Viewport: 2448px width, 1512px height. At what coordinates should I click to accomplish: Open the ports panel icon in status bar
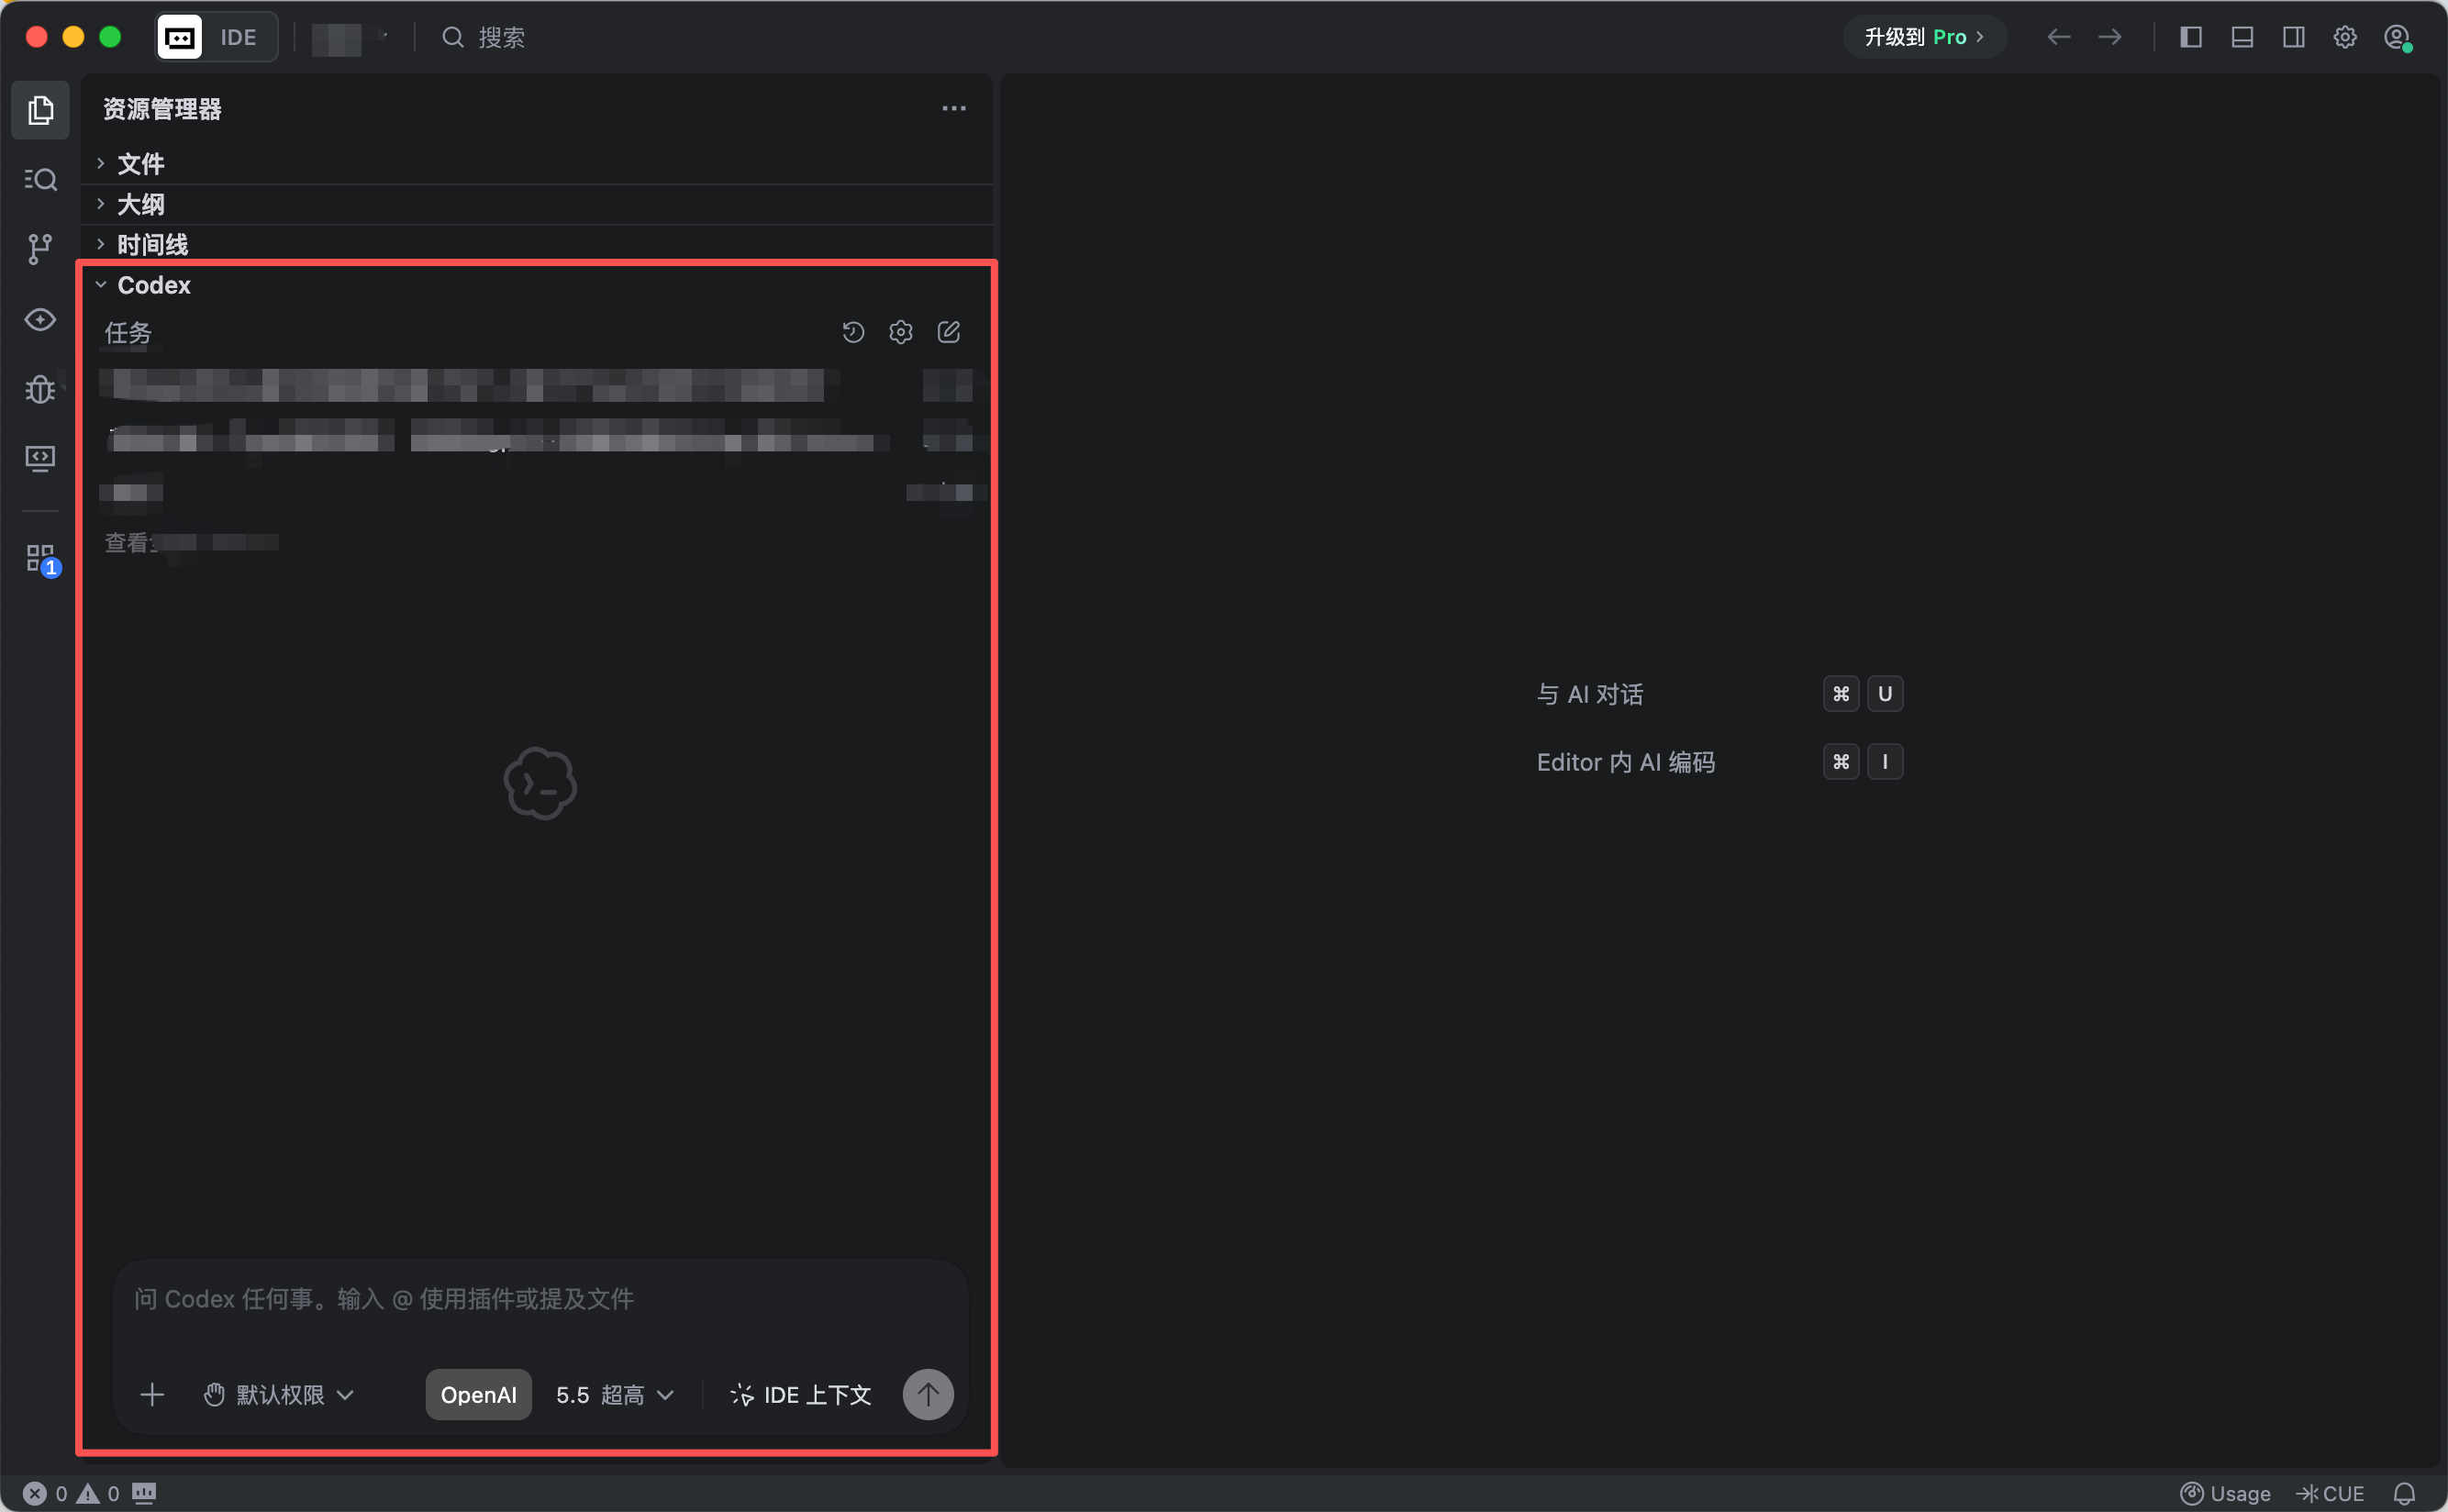point(144,1493)
